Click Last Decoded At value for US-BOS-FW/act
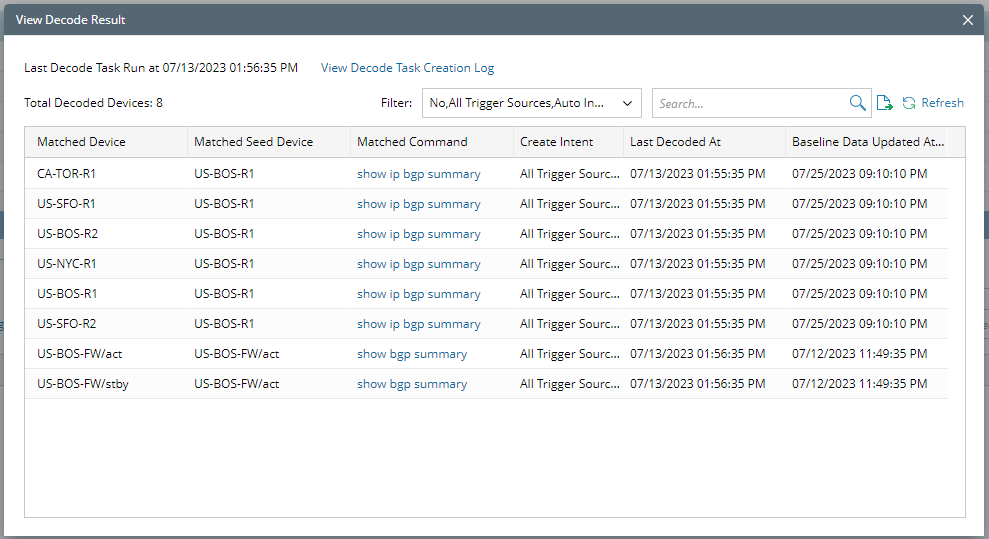Viewport: 989px width, 539px height. (698, 354)
